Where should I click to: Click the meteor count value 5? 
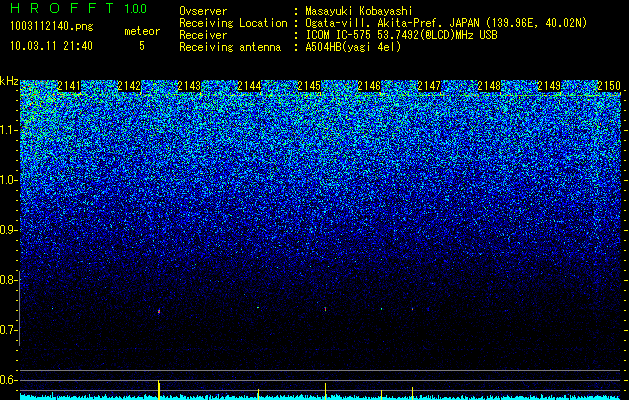coord(142,46)
